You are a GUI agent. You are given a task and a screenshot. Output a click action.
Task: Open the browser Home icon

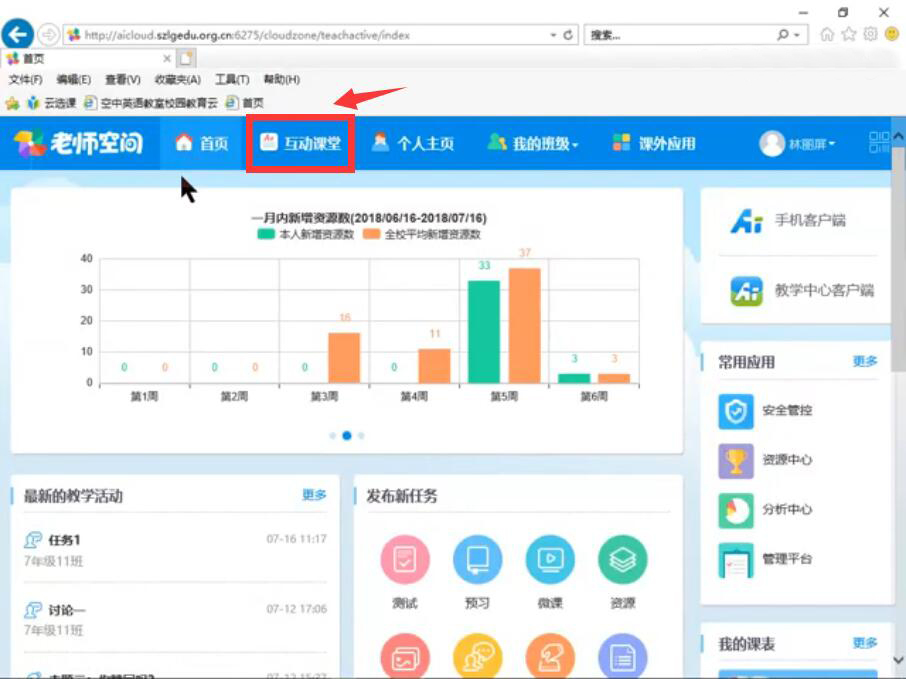[x=827, y=35]
